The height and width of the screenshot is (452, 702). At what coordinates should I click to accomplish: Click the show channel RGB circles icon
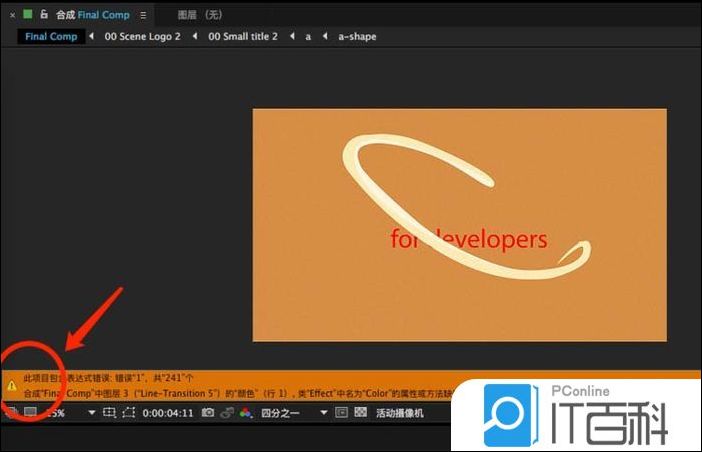pos(244,412)
